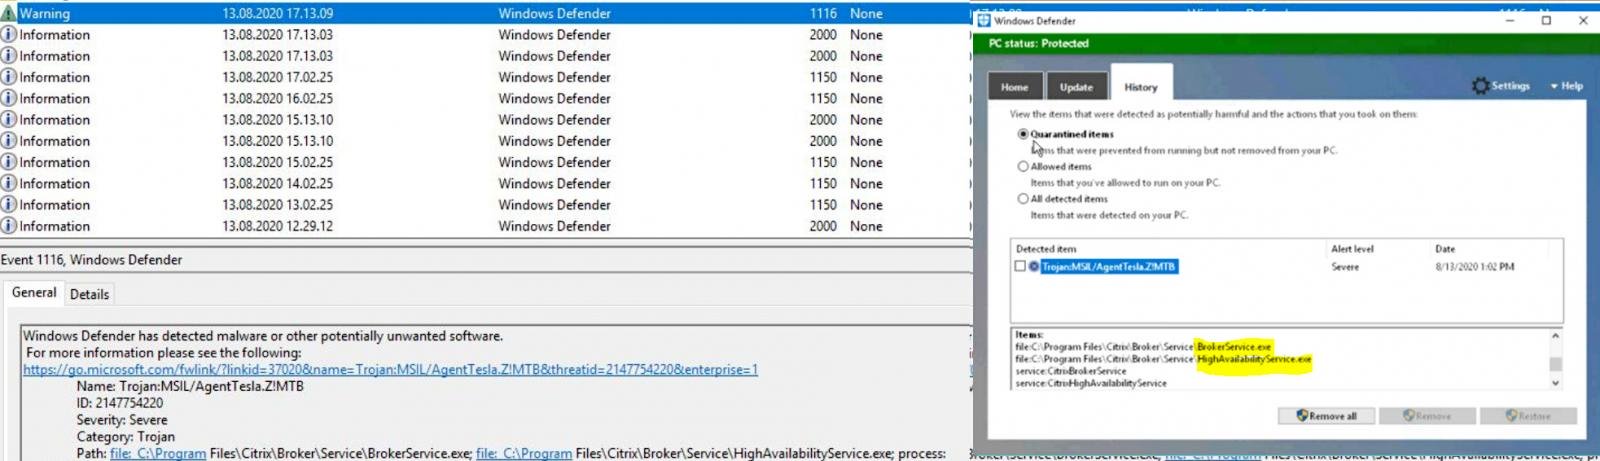Open the General tab of Event 1116
Viewport: 1600px width, 461px height.
[x=34, y=293]
